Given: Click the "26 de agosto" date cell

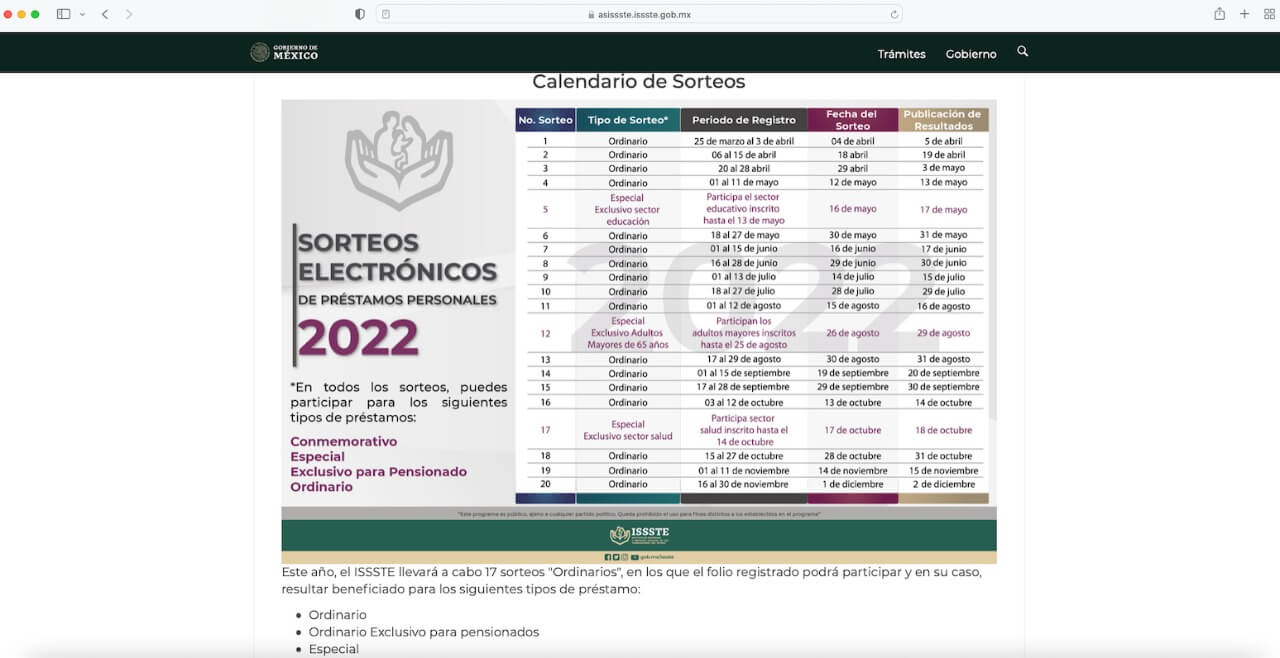Looking at the screenshot, I should tap(853, 333).
